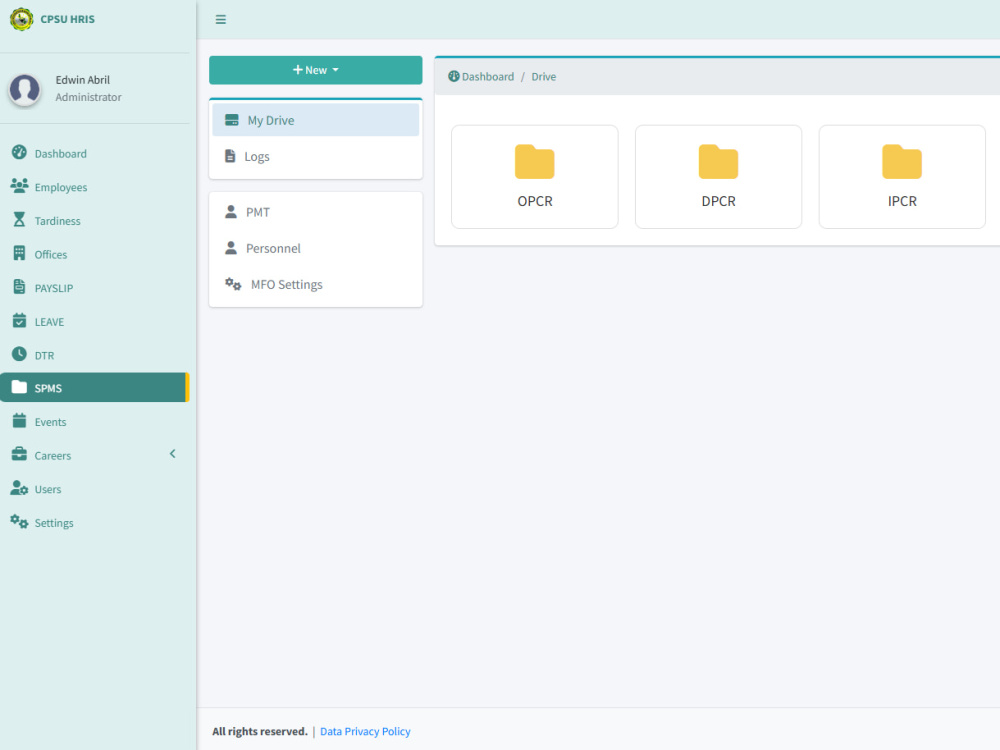Click the DPCR folder label

coord(718,202)
